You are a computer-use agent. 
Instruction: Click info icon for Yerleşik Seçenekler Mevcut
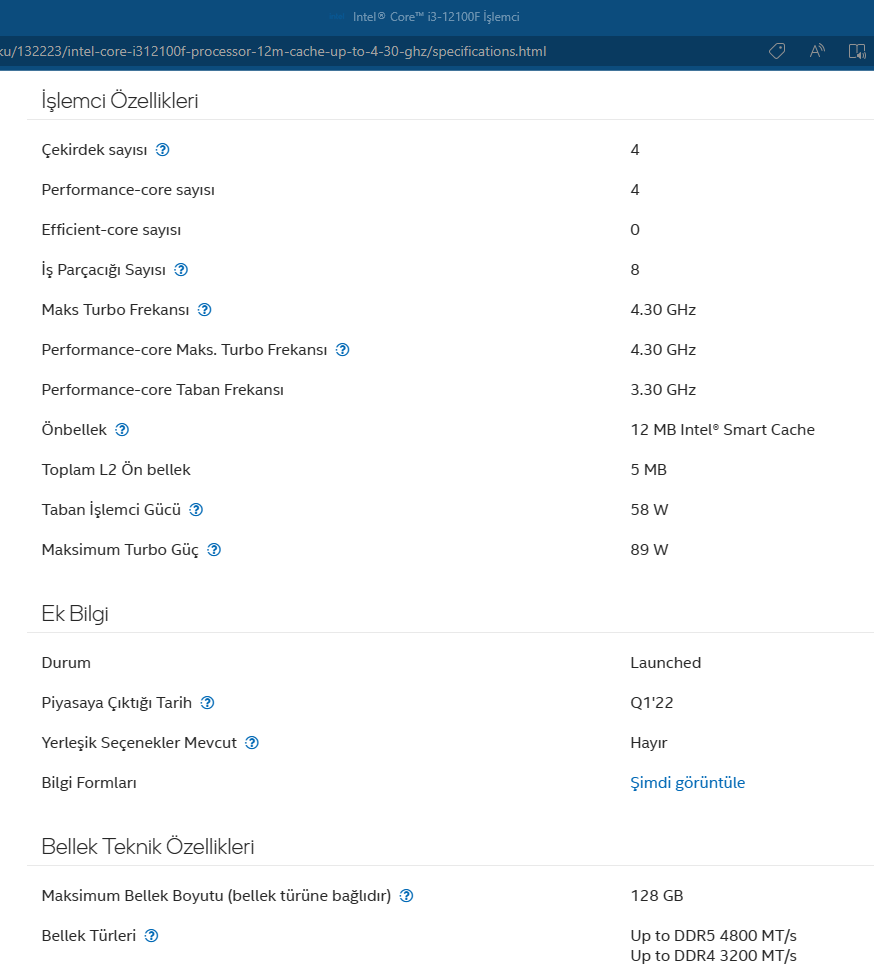(x=252, y=743)
